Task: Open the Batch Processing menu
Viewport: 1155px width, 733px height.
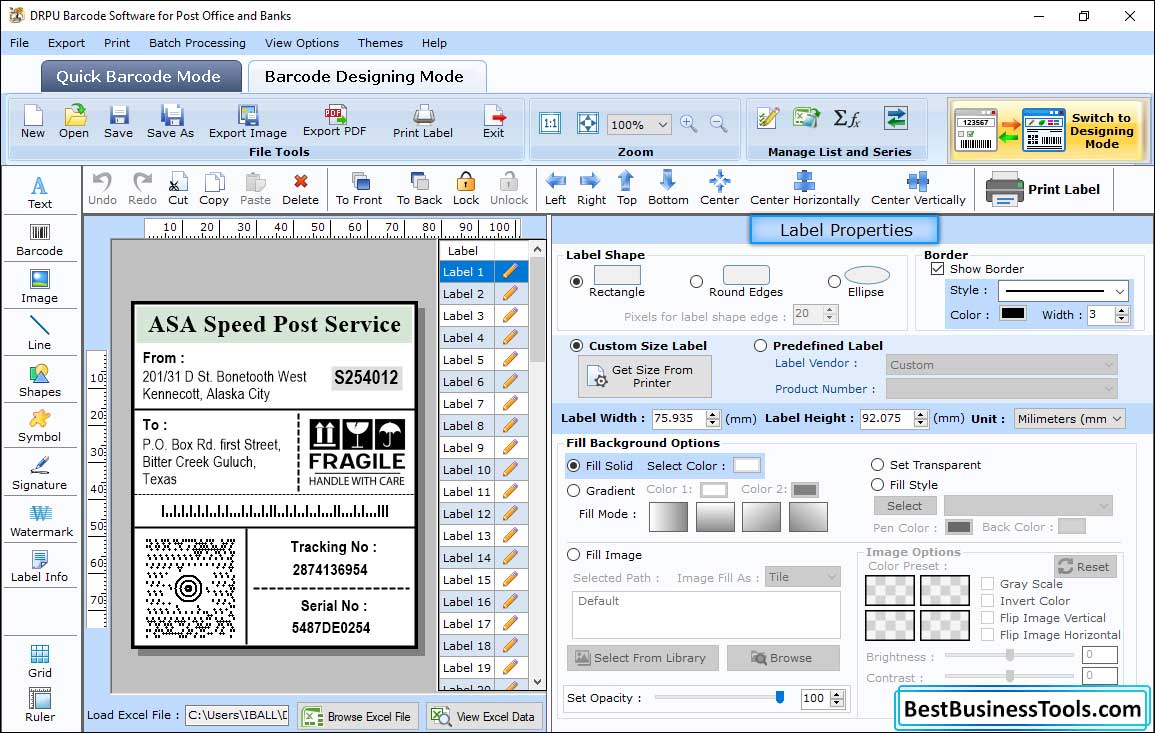Action: (x=197, y=43)
